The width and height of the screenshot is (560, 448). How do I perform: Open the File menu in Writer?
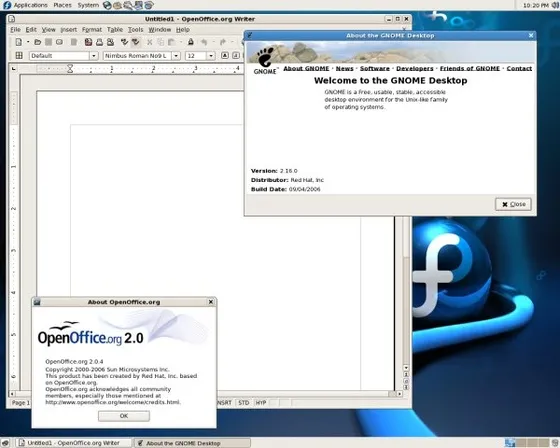click(15, 30)
